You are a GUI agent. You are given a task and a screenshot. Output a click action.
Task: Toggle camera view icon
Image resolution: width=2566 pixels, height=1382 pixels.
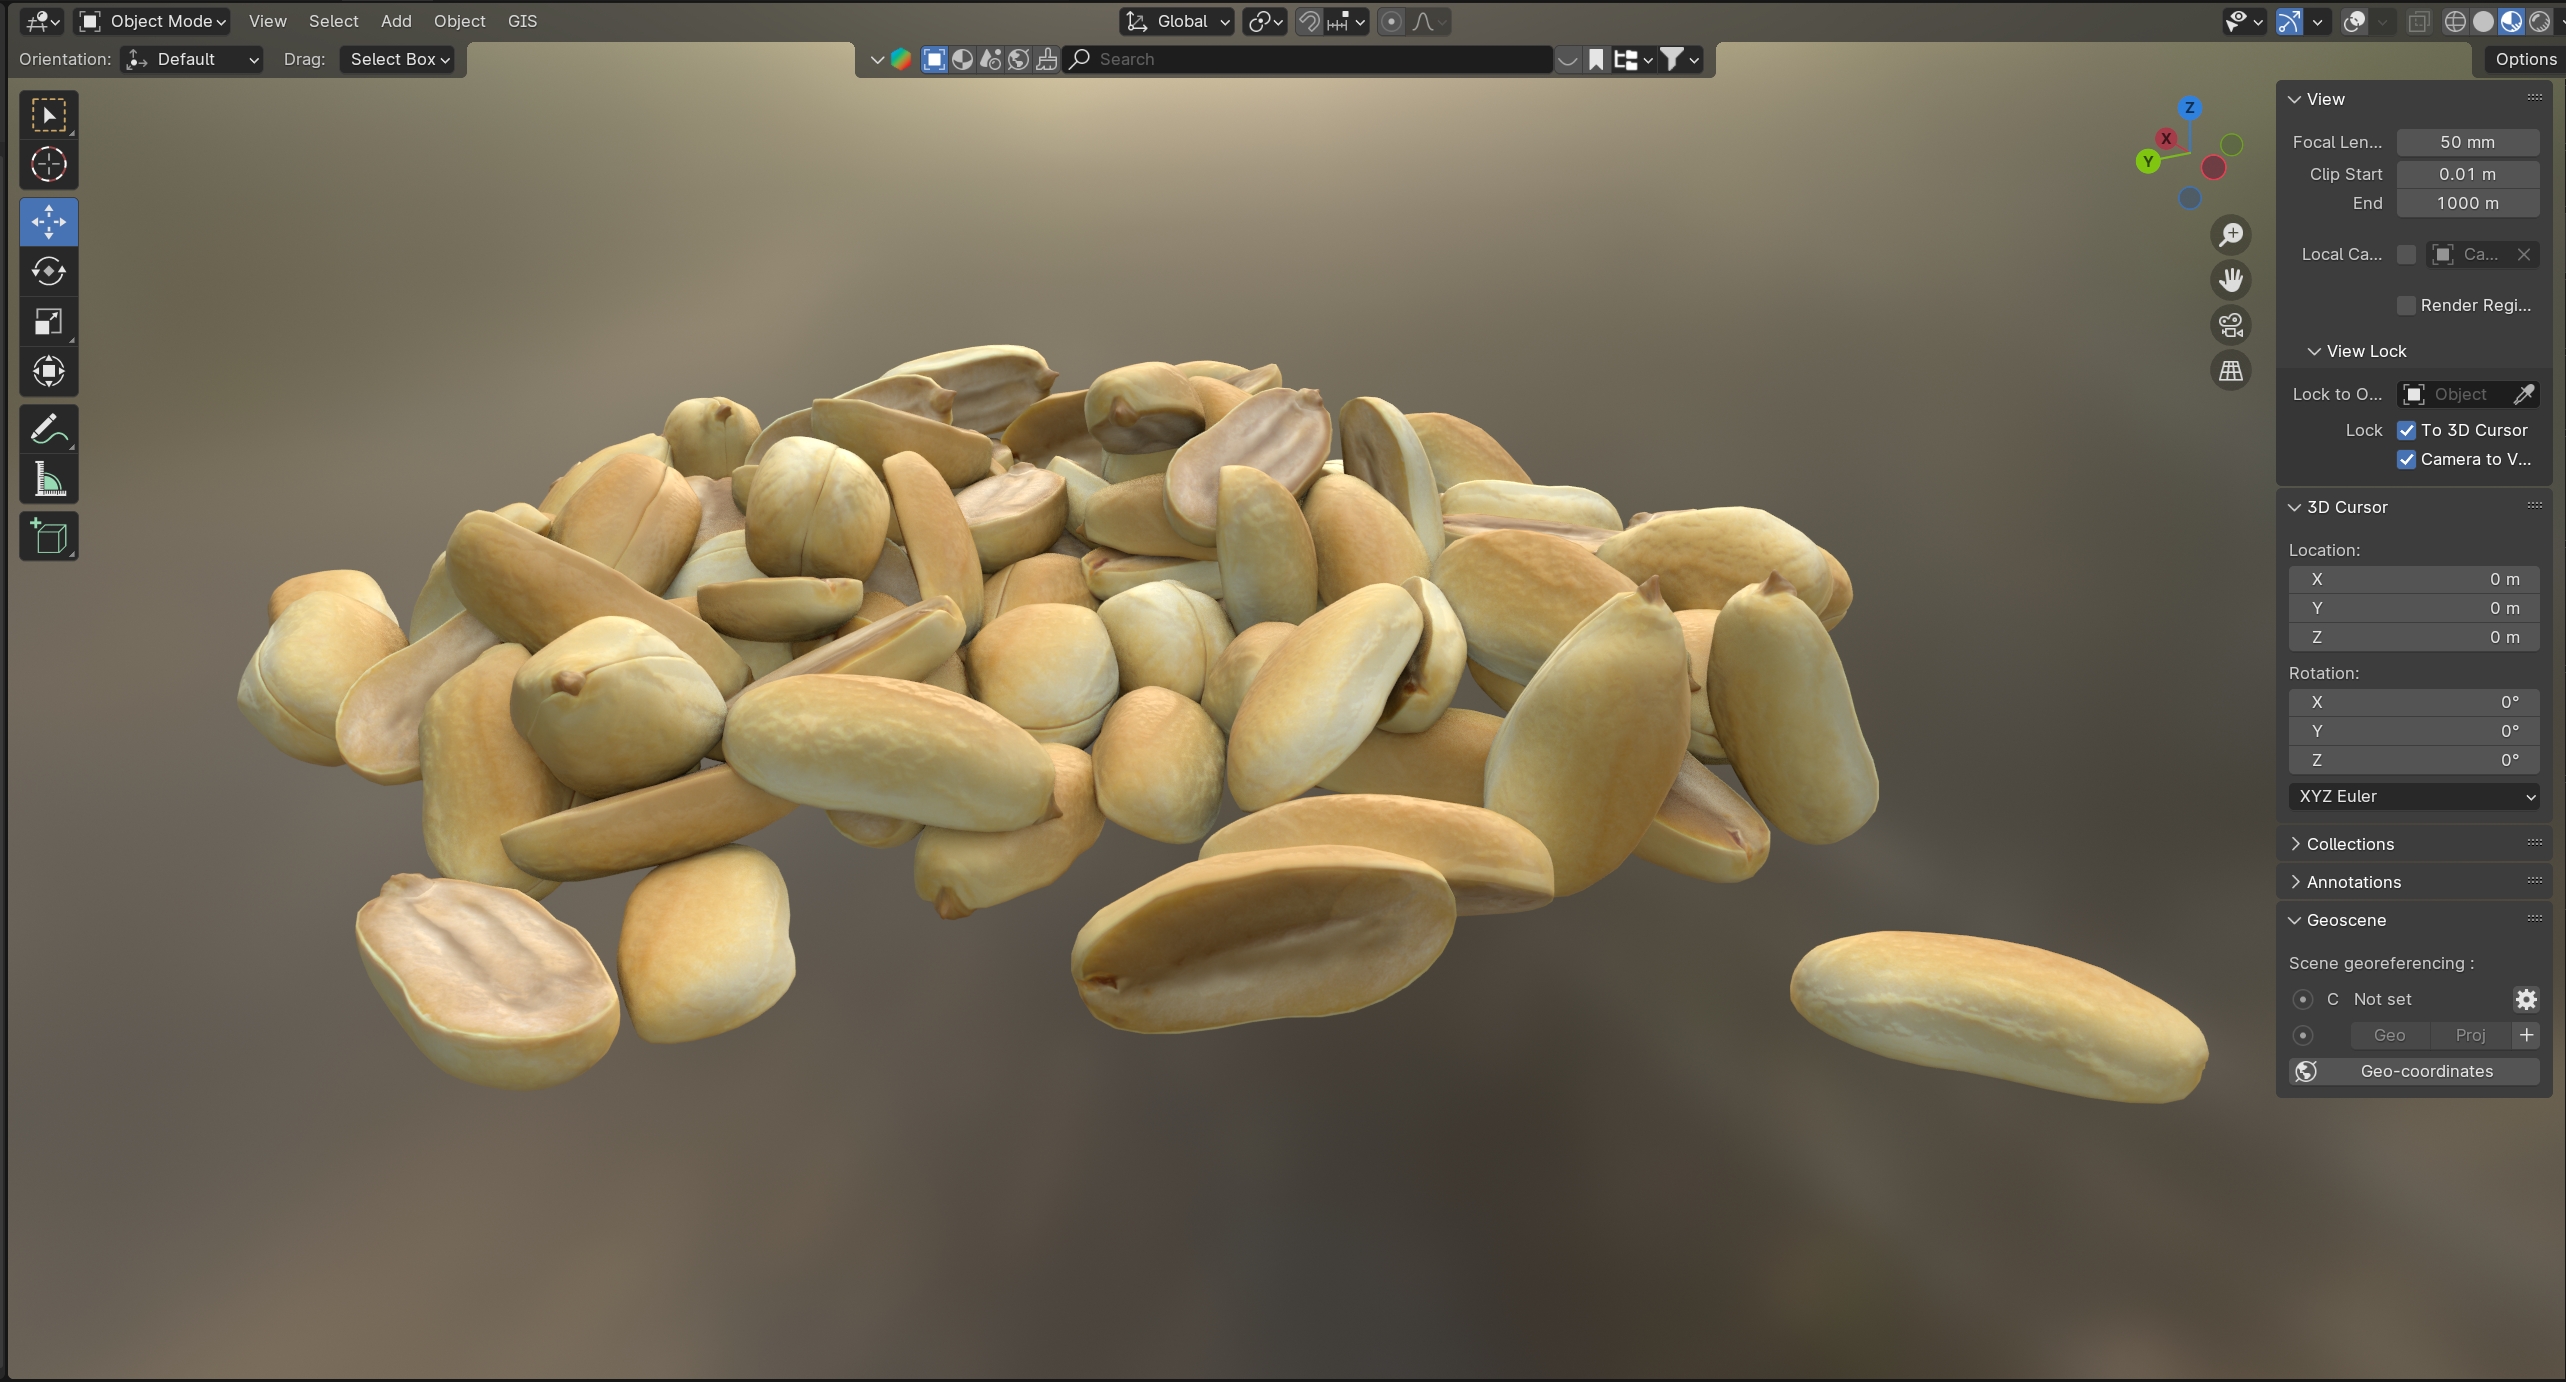point(2230,325)
